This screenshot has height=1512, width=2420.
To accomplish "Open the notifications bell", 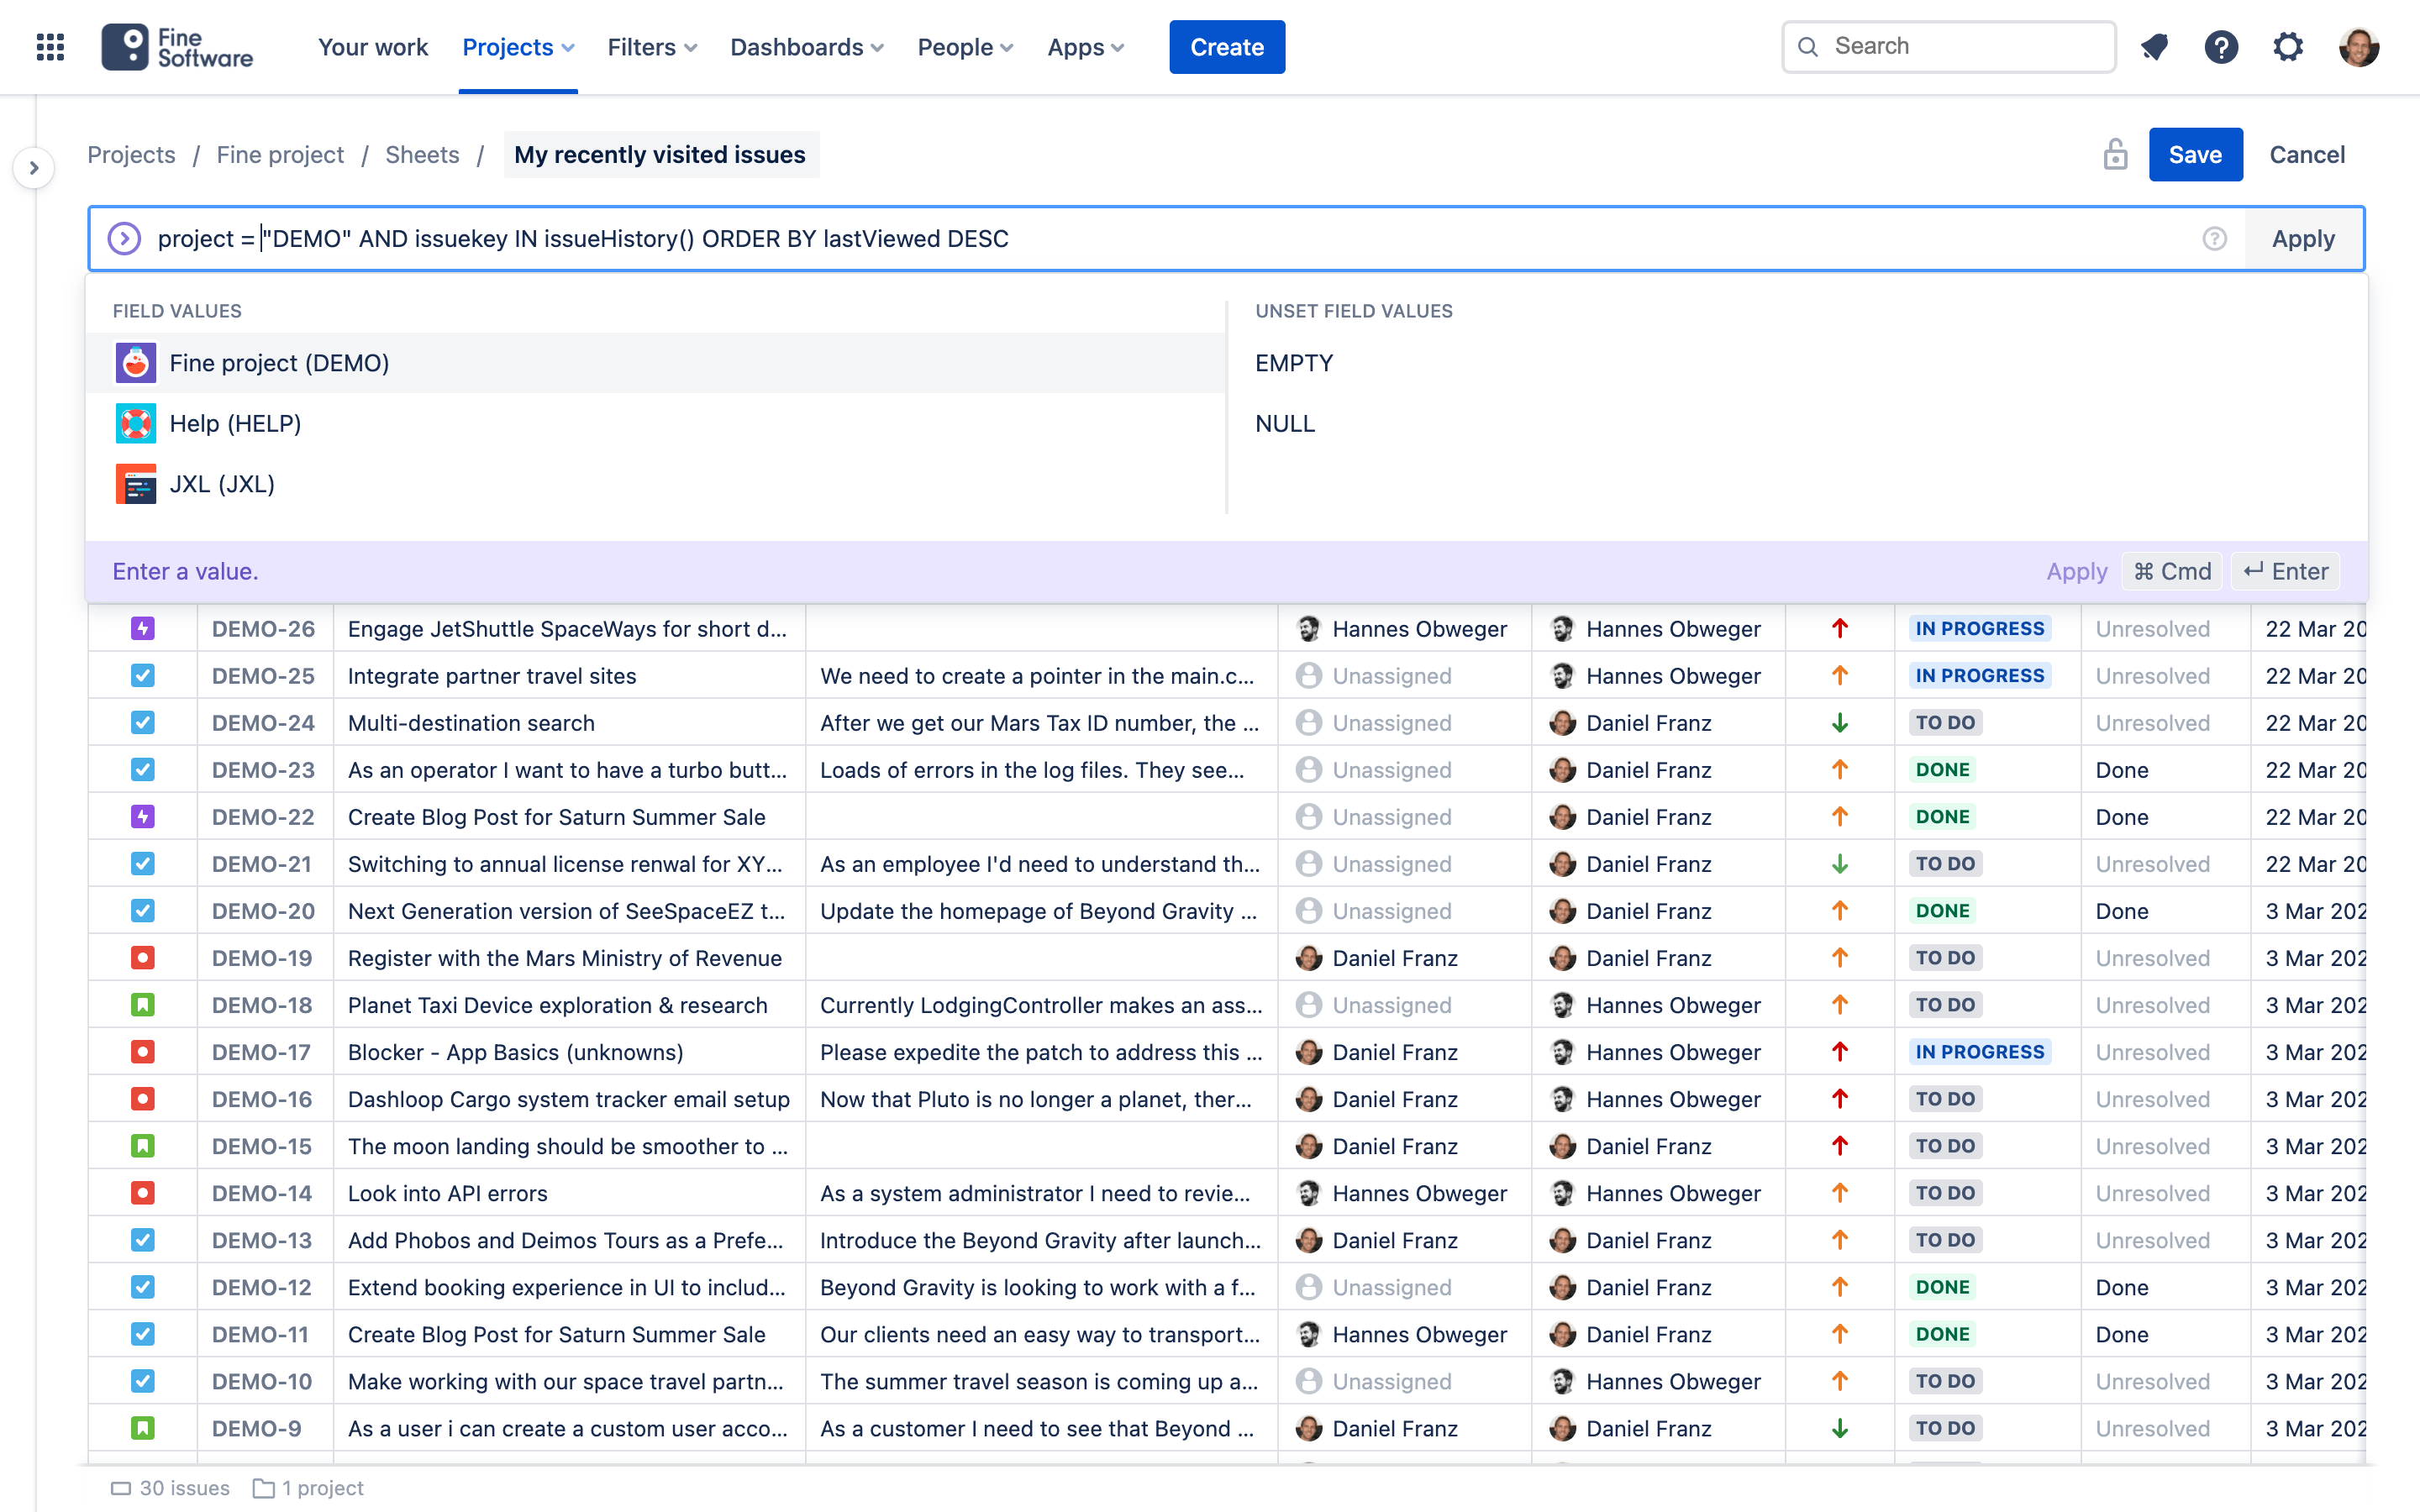I will 2155,46.
